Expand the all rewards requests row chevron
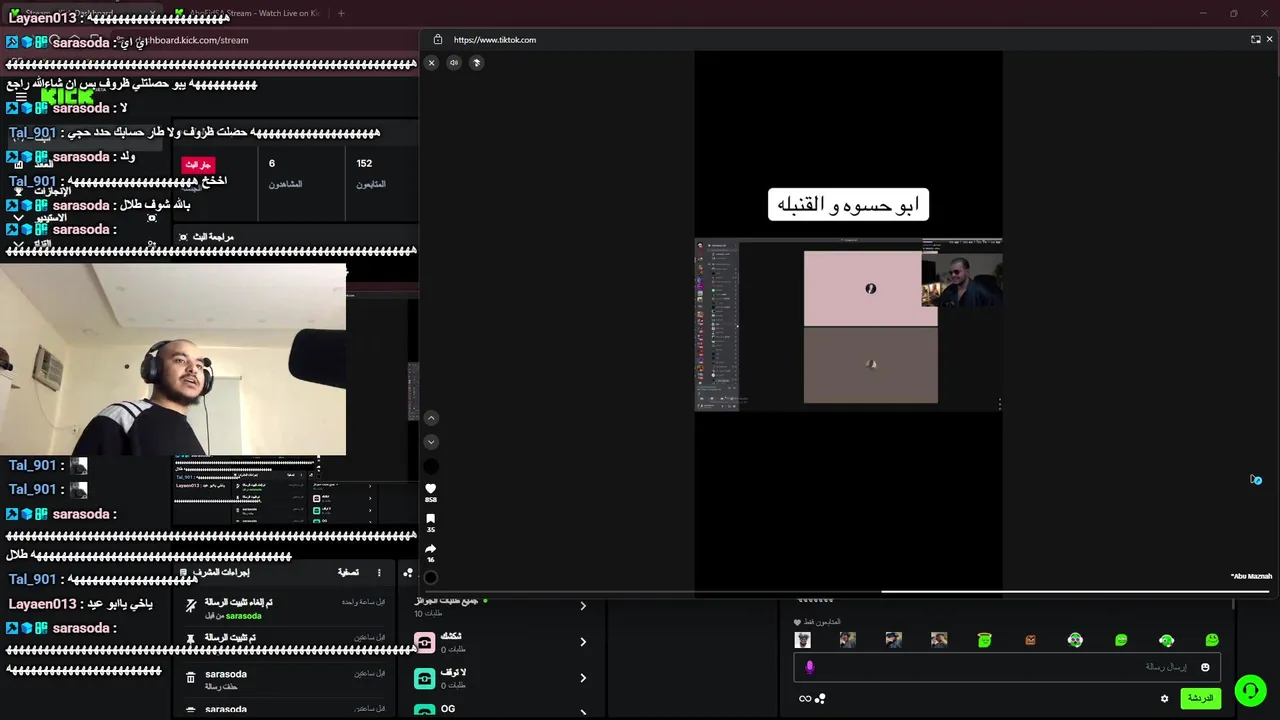This screenshot has width=1280, height=720. point(583,606)
